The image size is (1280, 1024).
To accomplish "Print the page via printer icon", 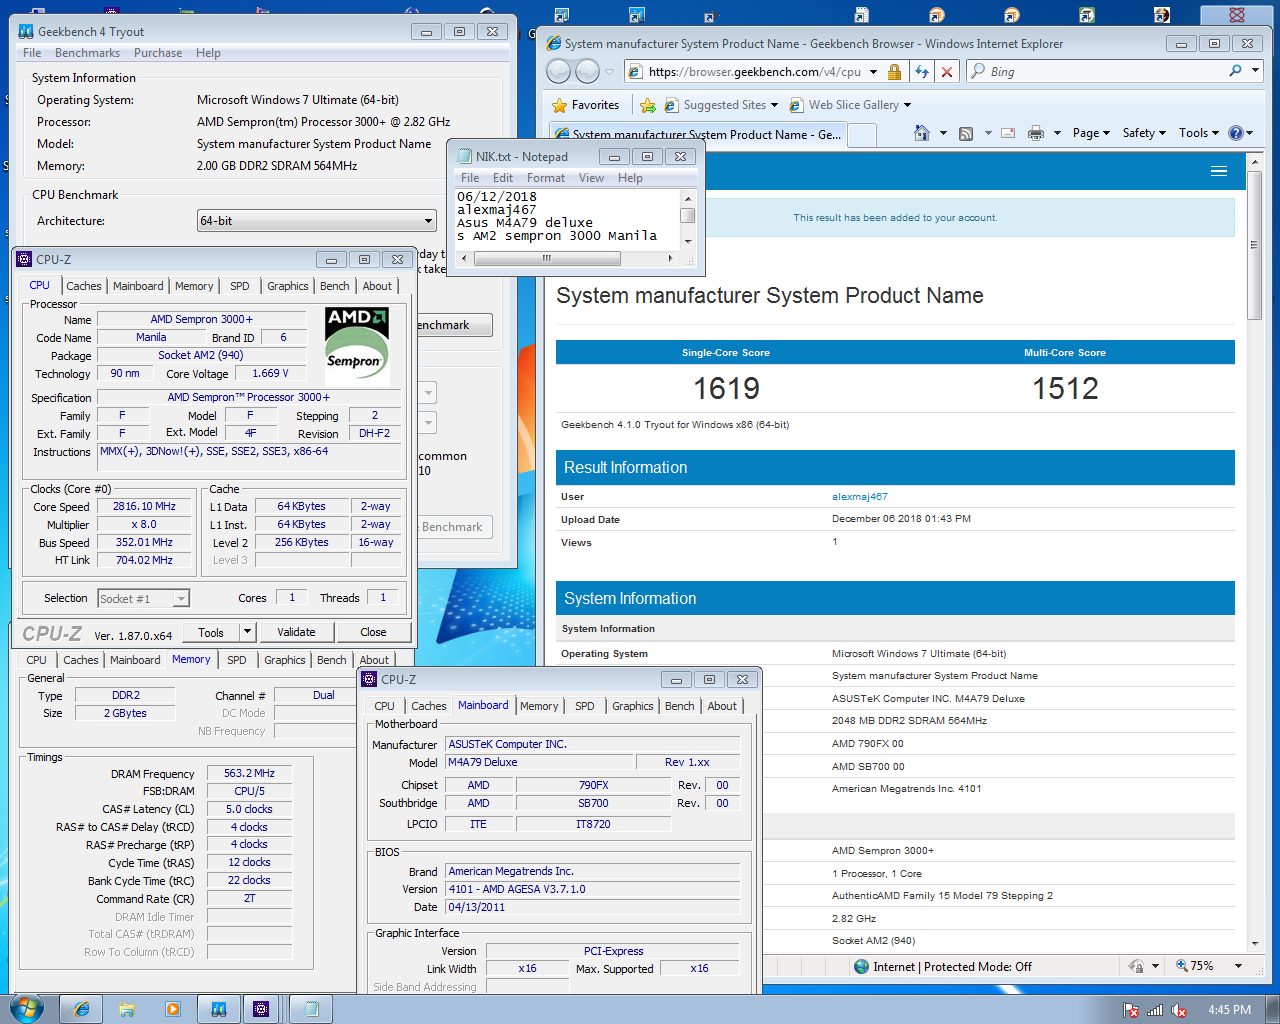I will pyautogui.click(x=1036, y=133).
